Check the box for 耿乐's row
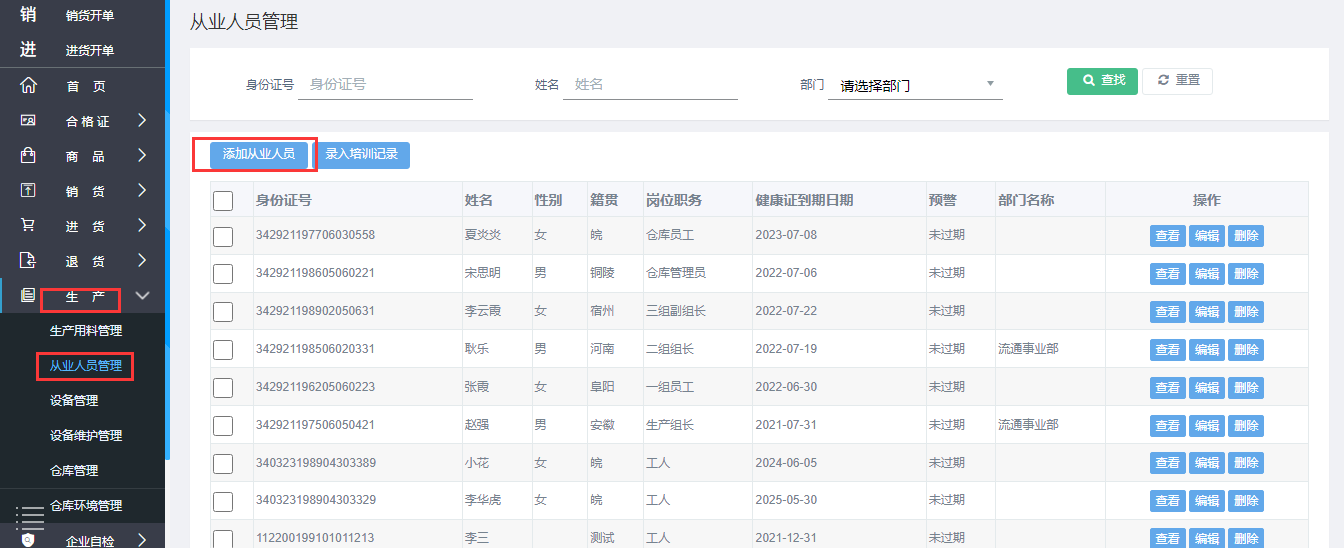1344x548 pixels. [x=223, y=350]
